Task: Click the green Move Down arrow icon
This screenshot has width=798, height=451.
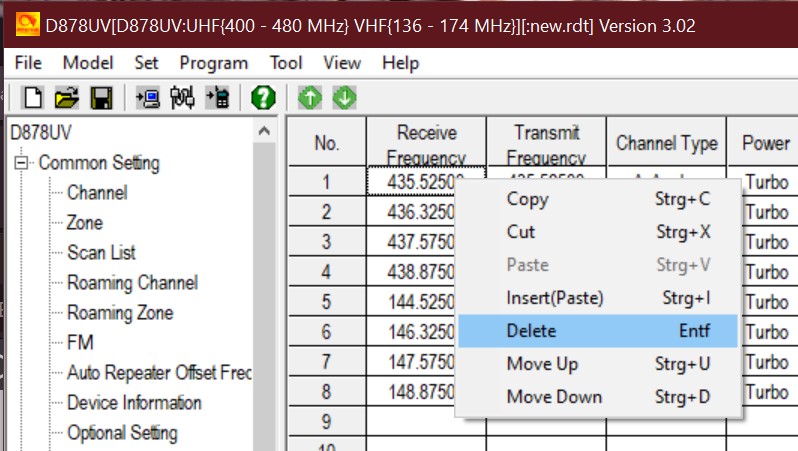Action: click(345, 97)
